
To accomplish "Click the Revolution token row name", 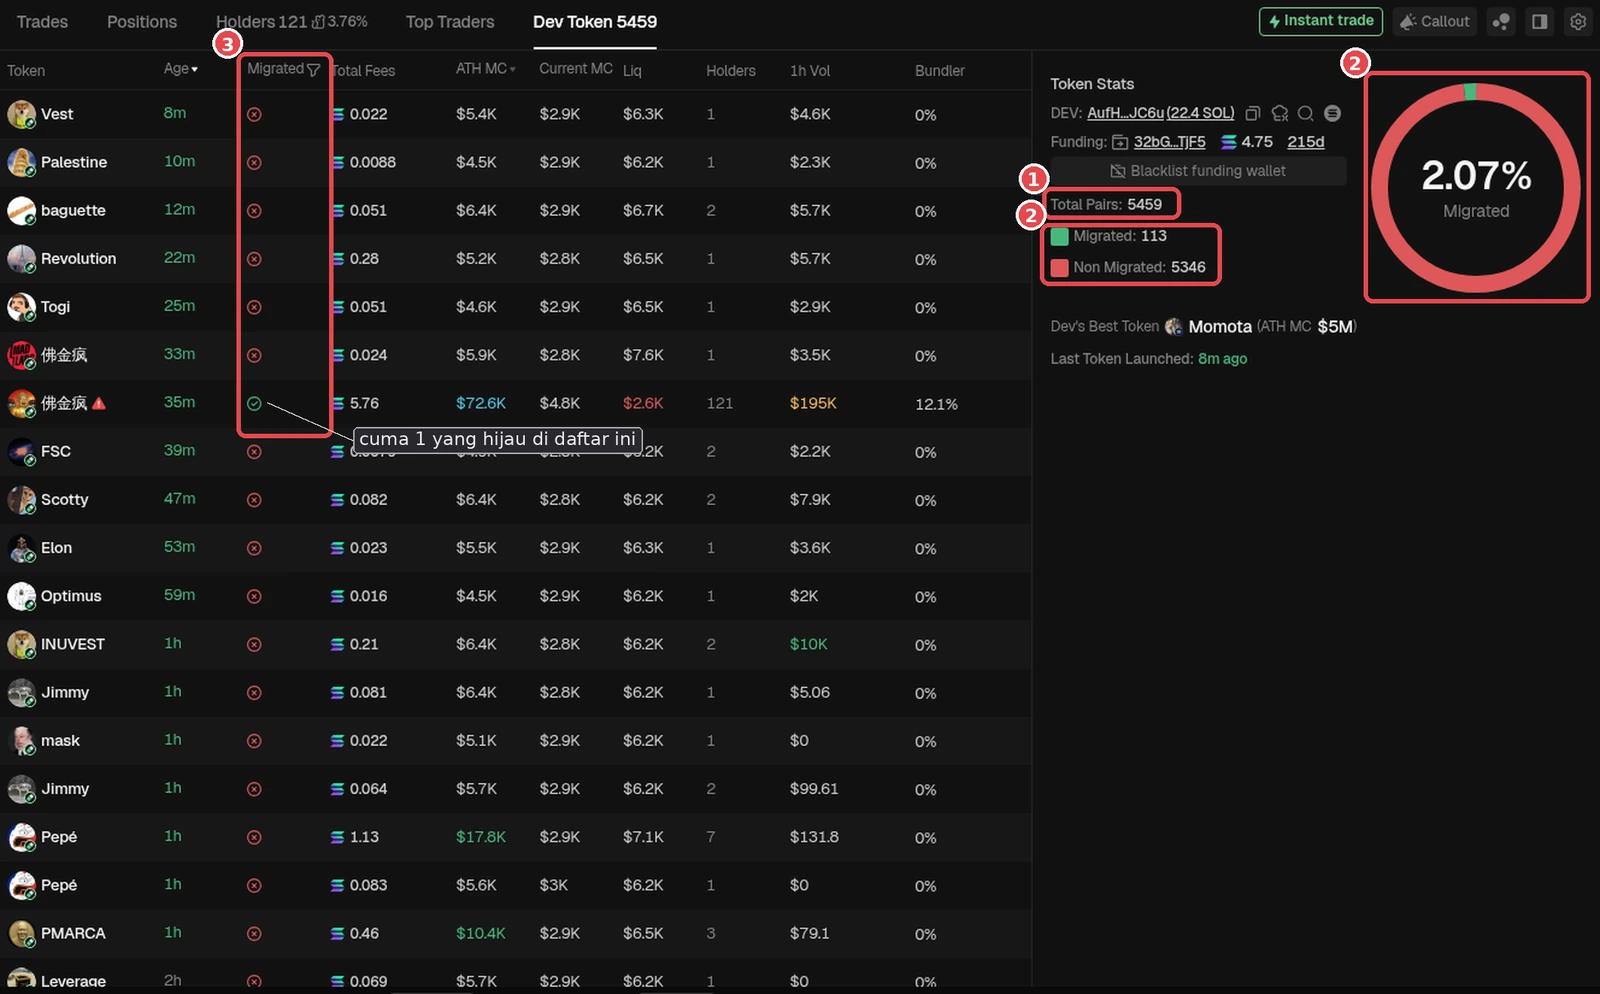I will (79, 259).
